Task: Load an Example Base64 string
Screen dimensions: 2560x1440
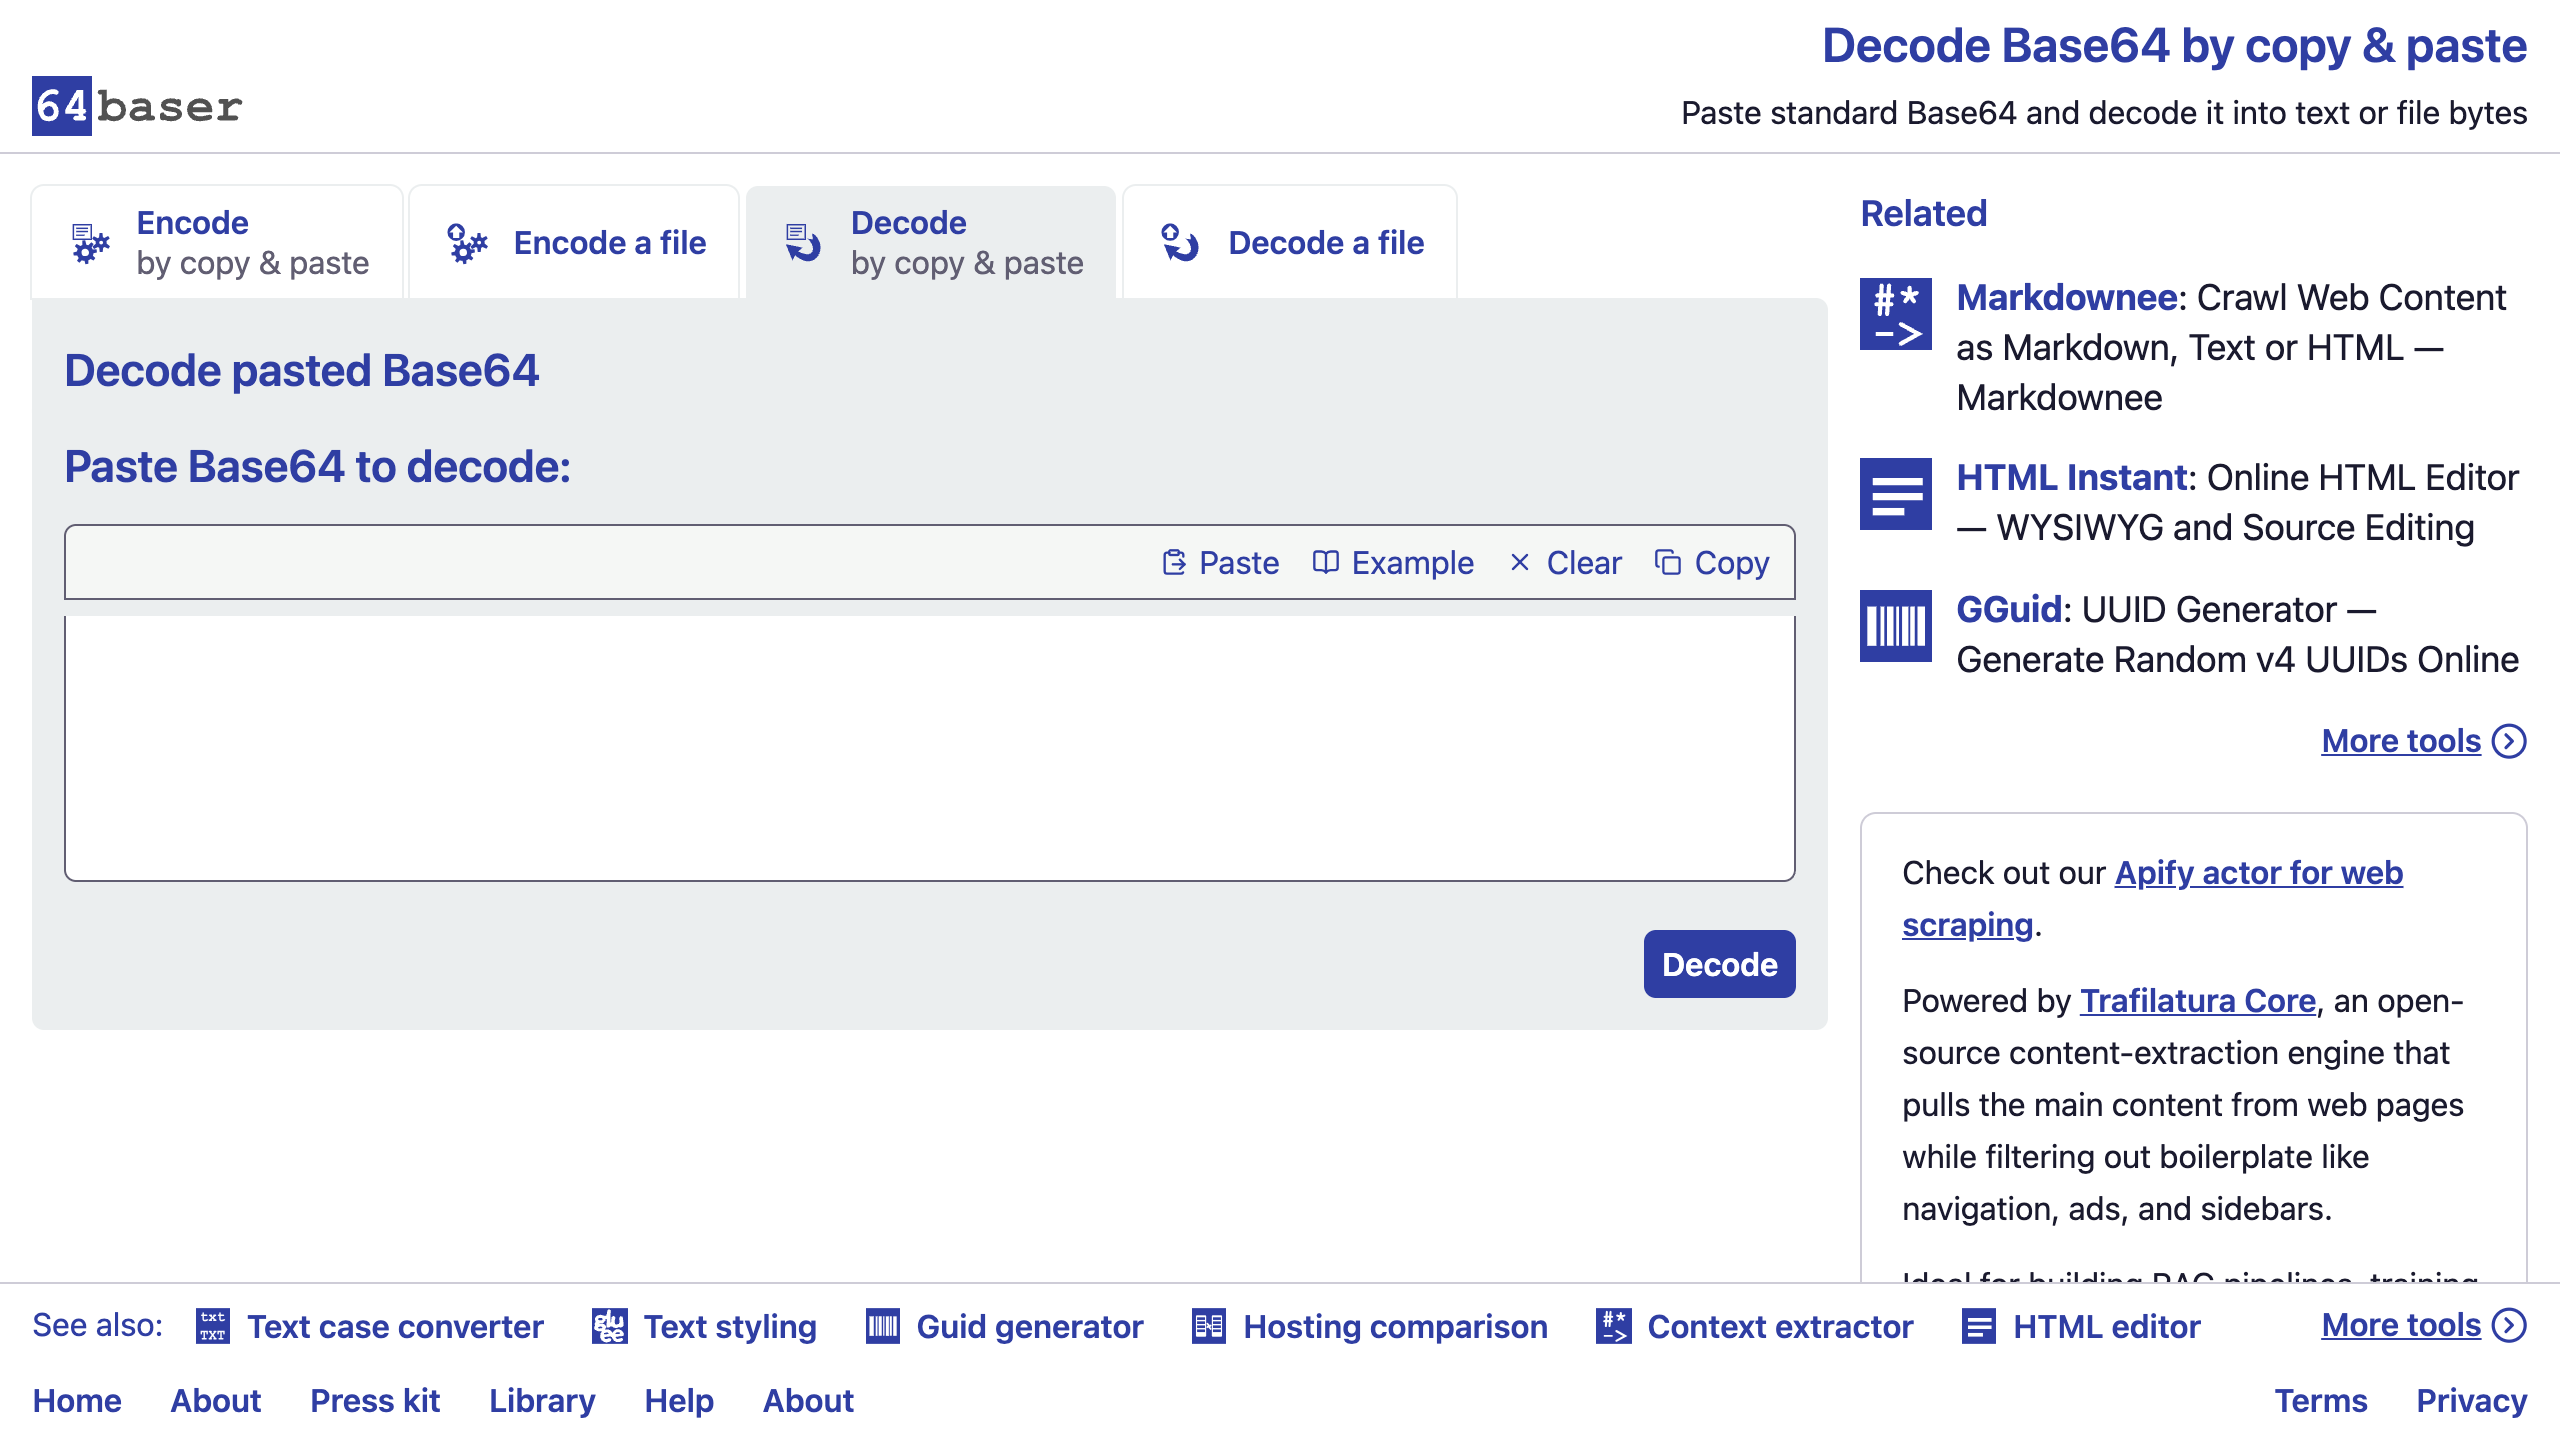Action: [x=1393, y=563]
